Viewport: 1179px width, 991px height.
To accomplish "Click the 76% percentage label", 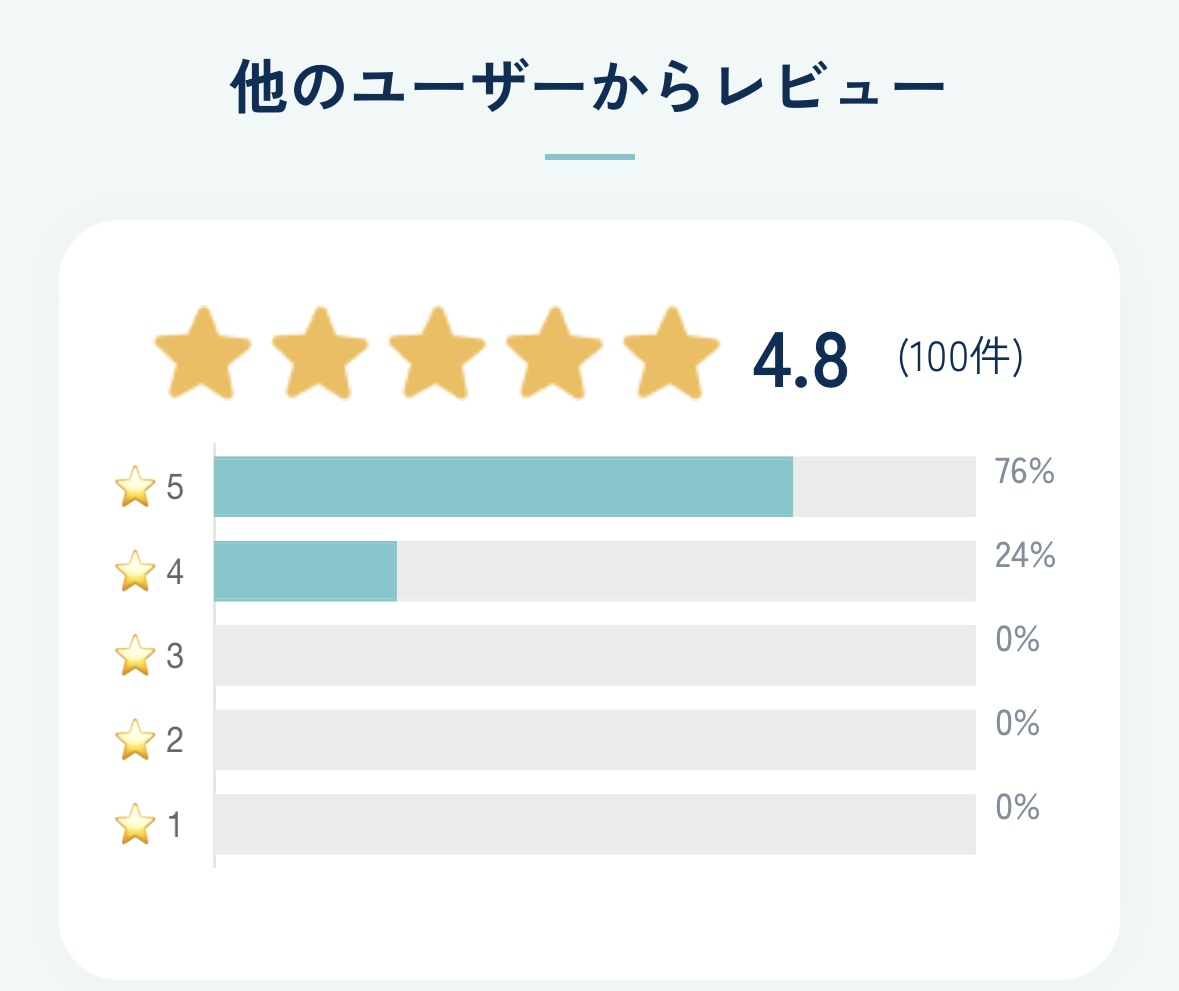I will (1025, 471).
